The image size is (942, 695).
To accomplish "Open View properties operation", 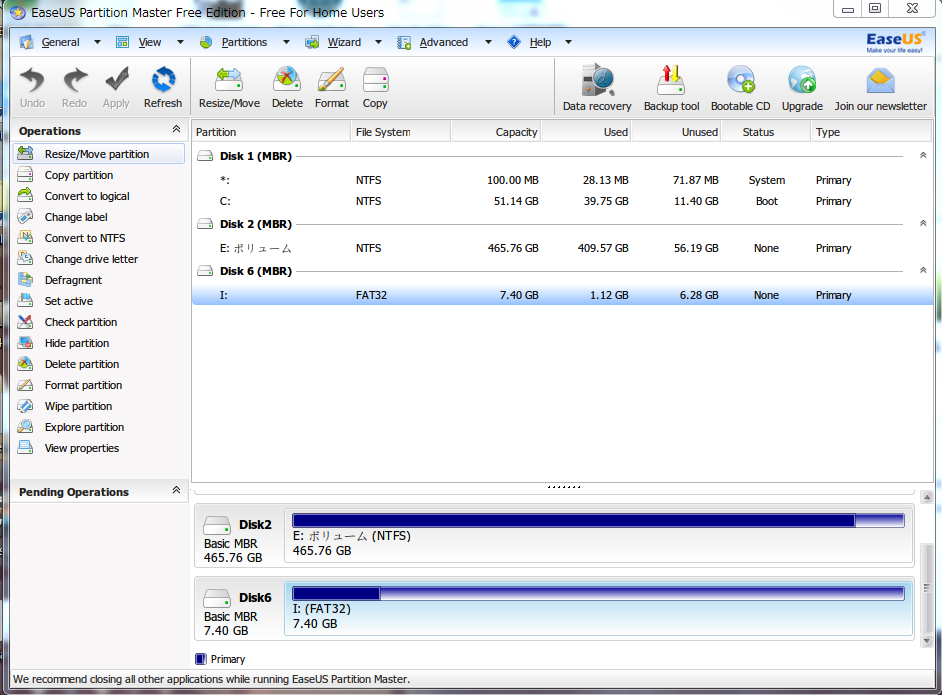I will [82, 448].
